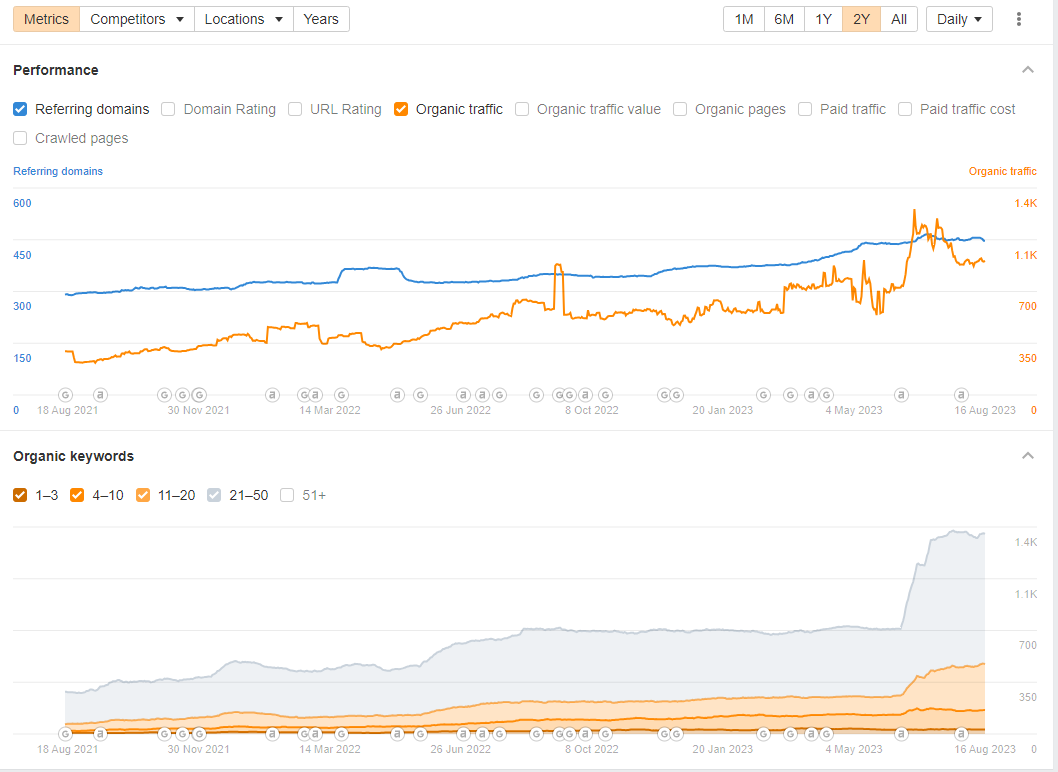Click the first G update marker near 18 Aug 2021
This screenshot has height=772, width=1058.
[65, 395]
